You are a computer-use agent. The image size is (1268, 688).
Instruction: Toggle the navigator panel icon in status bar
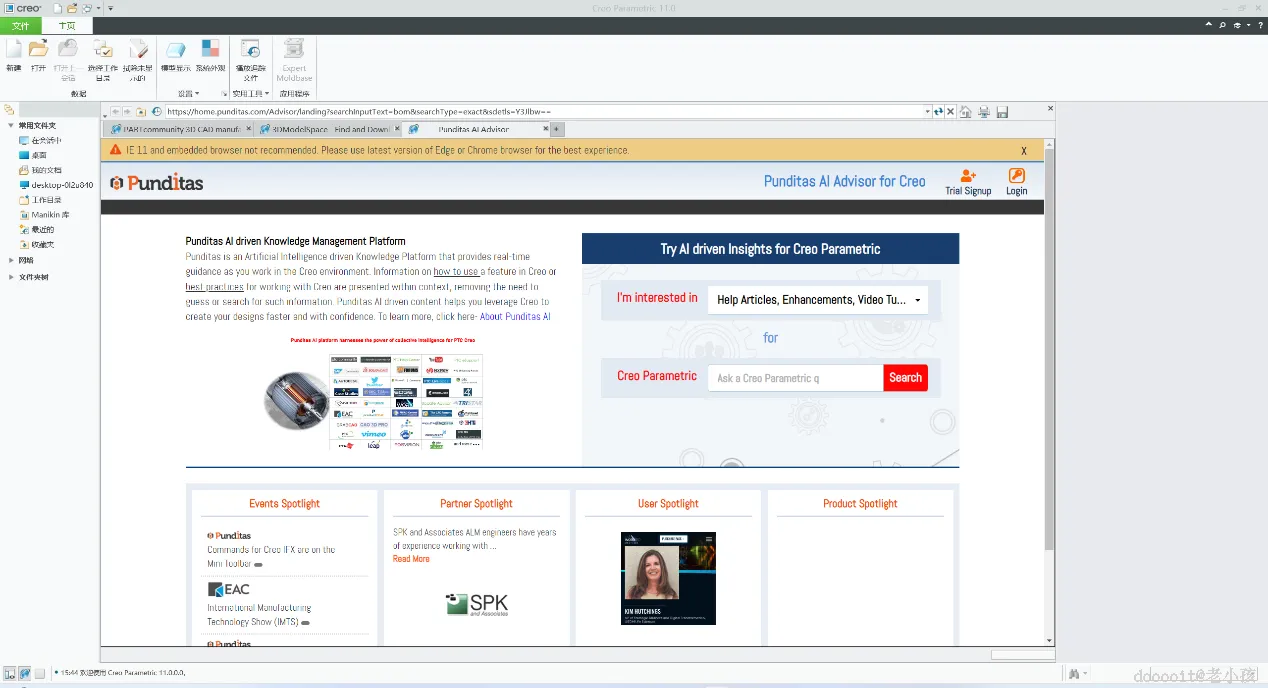click(9, 673)
